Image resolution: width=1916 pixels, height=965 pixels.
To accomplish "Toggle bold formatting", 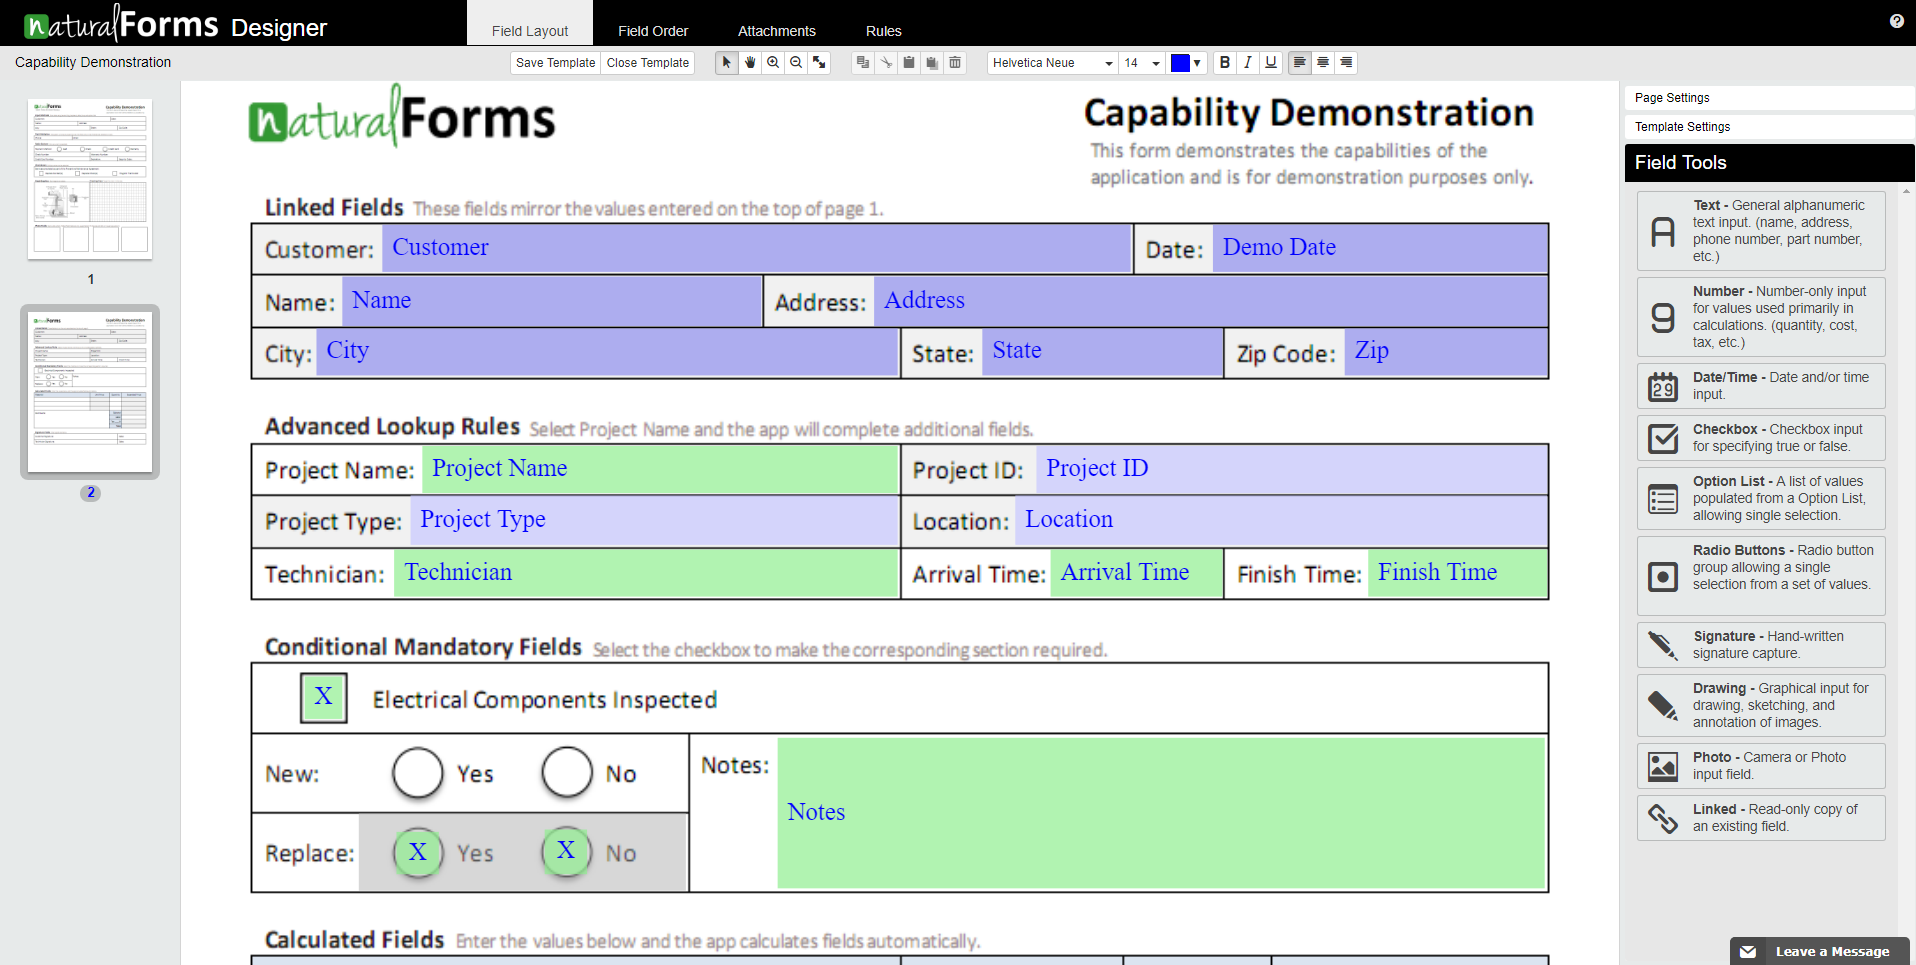I will [1225, 62].
